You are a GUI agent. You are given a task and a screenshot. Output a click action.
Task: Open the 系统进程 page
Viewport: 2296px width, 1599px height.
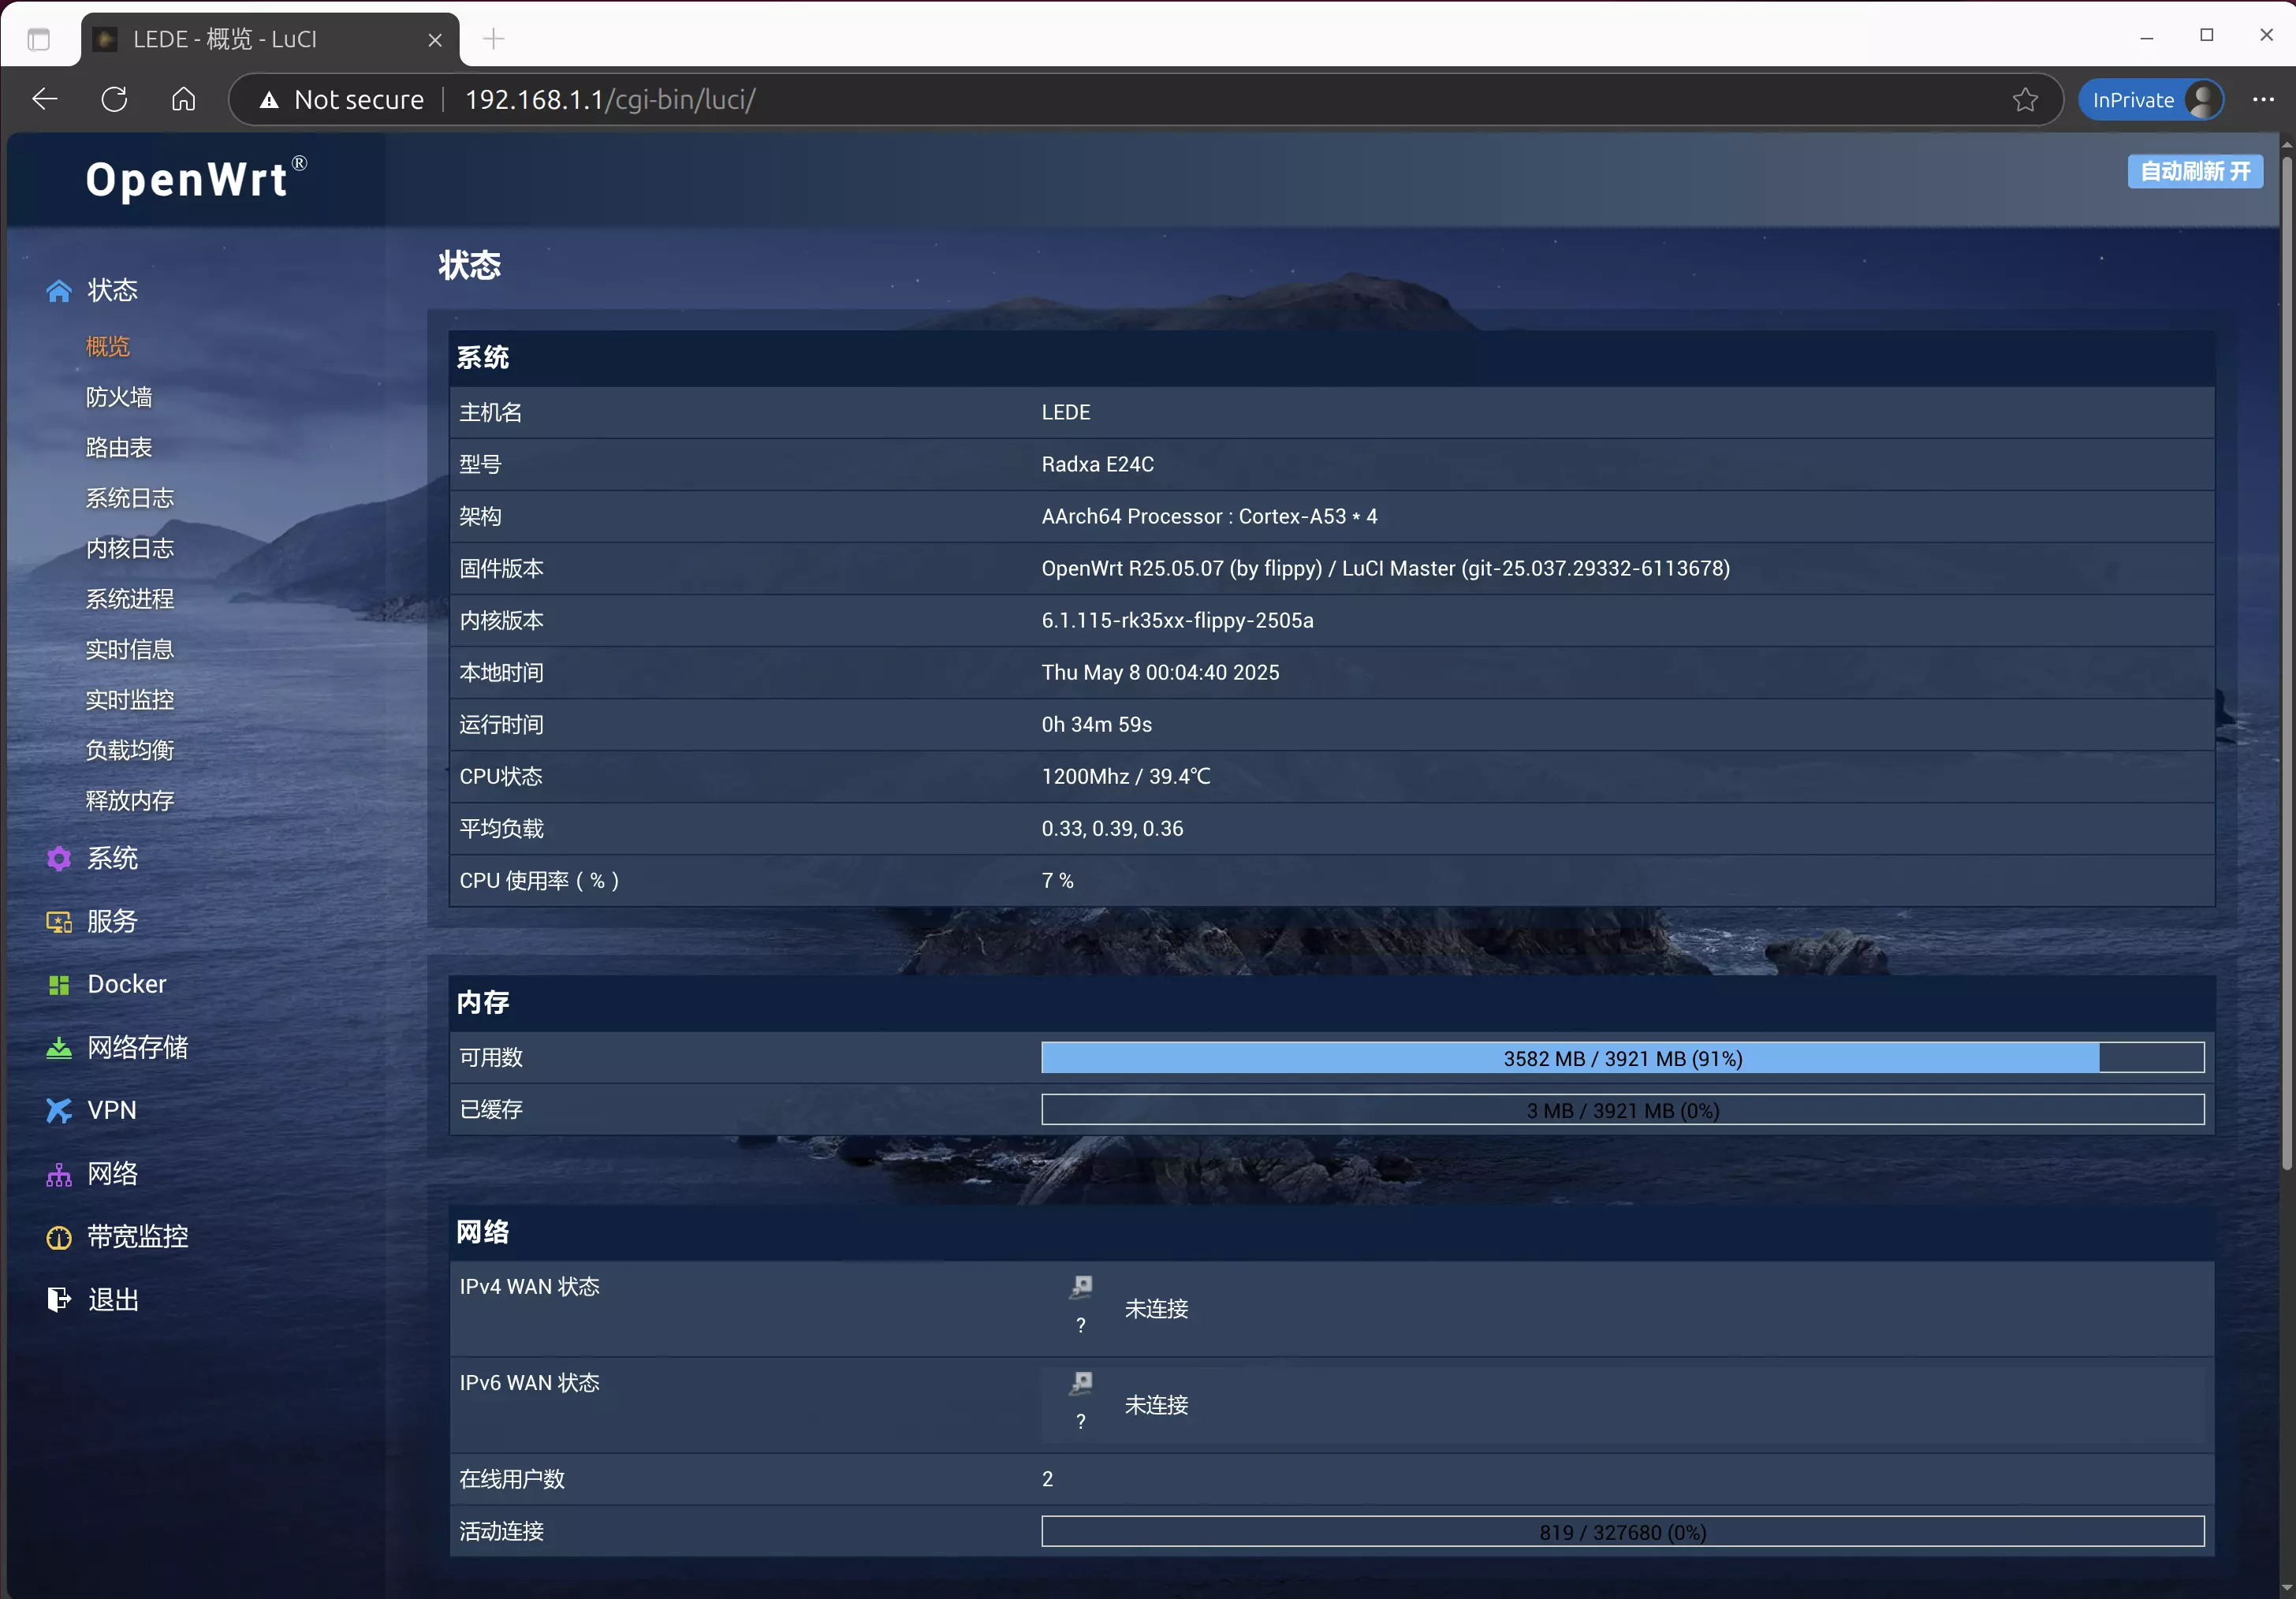pyautogui.click(x=130, y=600)
